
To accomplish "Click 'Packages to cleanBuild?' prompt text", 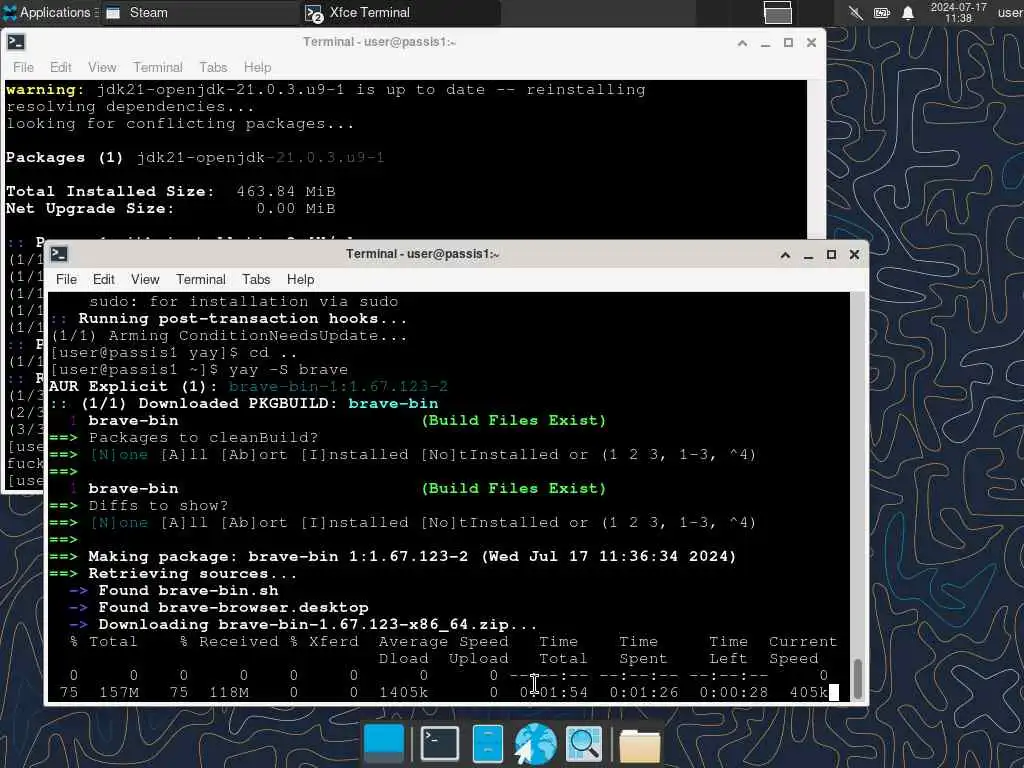I will click(x=203, y=438).
